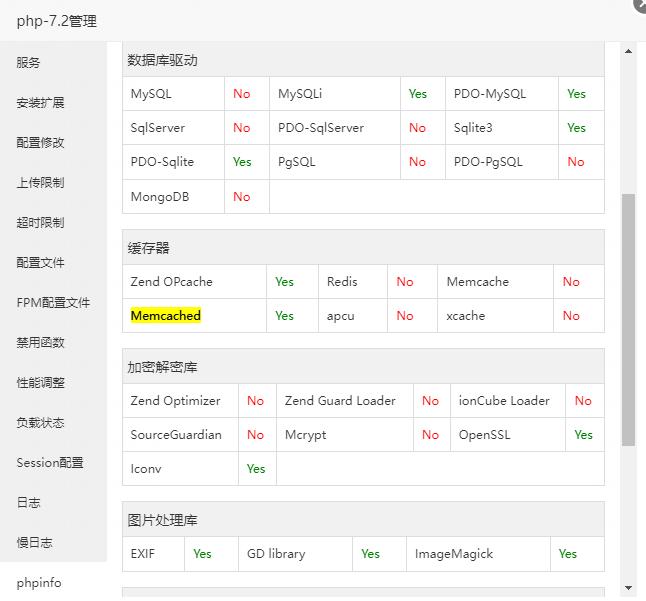This screenshot has height=601, width=646.
Task: Switch to FPM配置文件
Action: pos(53,303)
